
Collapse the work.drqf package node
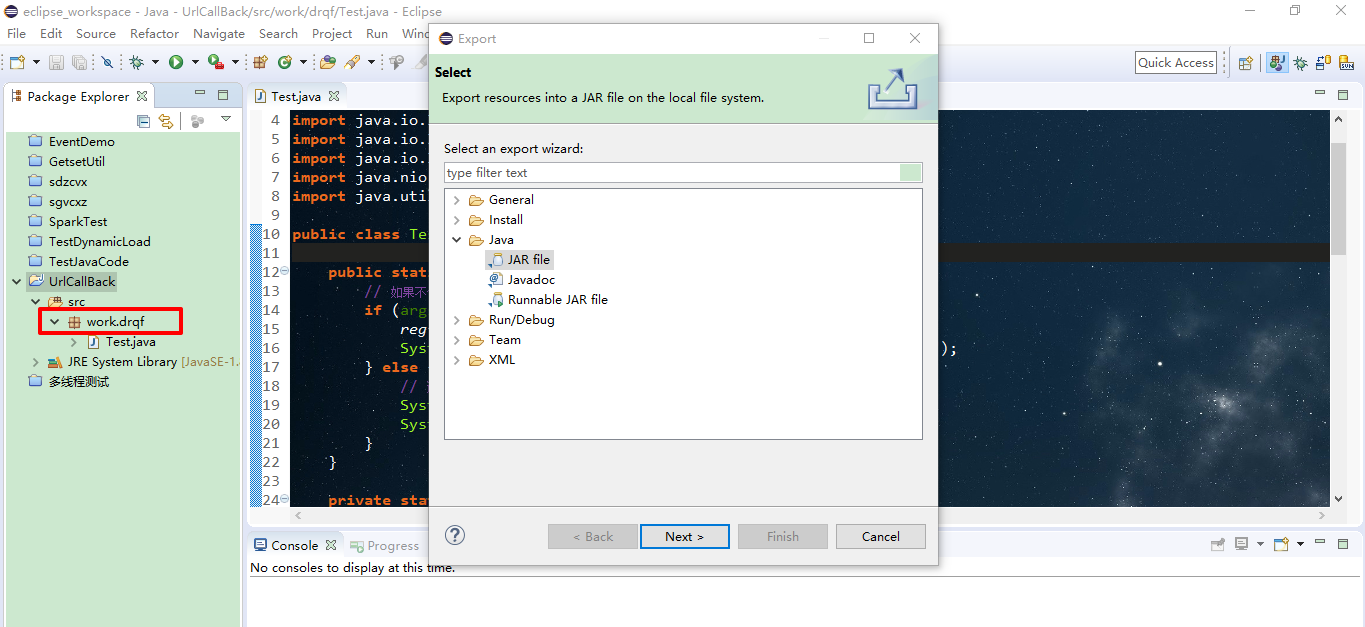point(55,322)
